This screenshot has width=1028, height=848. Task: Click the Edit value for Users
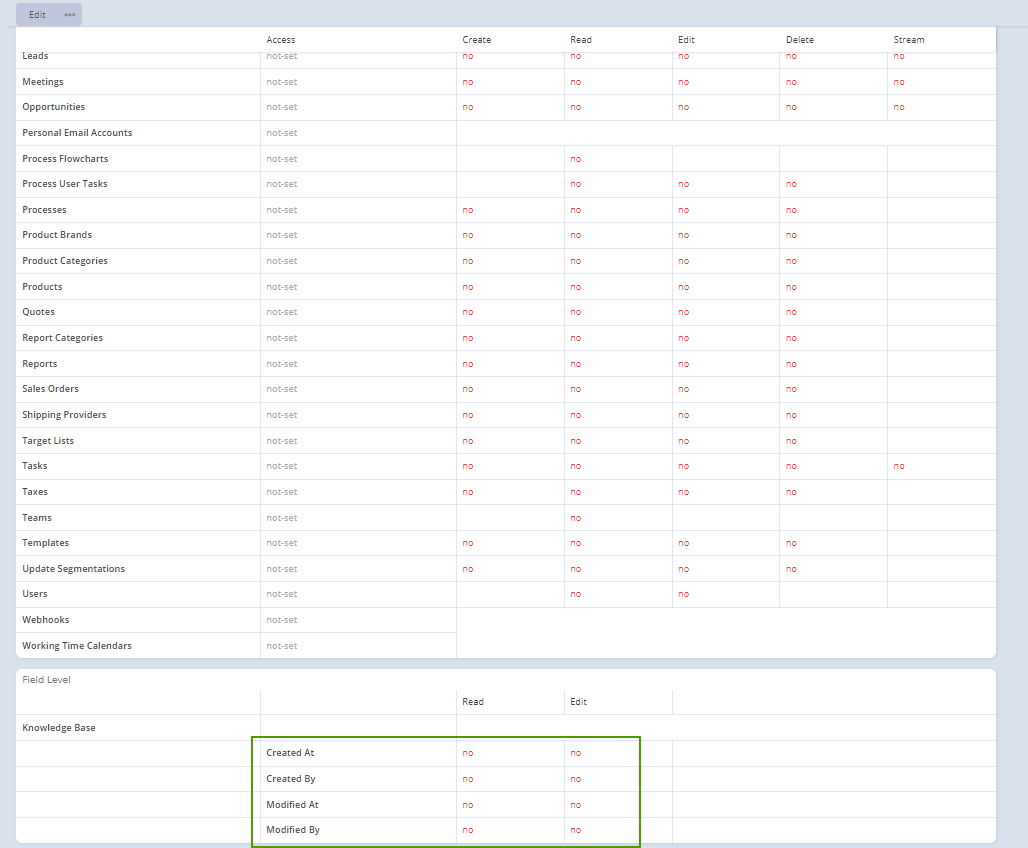click(683, 594)
